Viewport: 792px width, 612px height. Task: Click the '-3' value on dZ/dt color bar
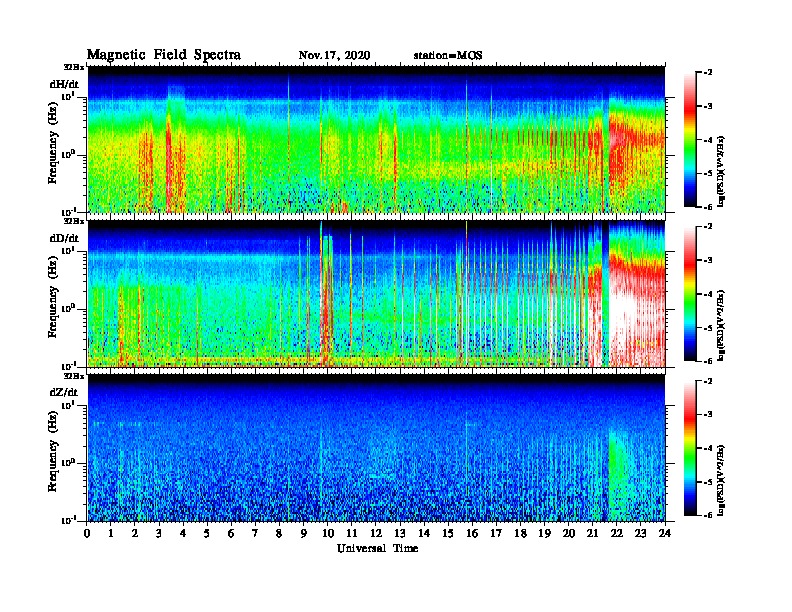pos(708,415)
